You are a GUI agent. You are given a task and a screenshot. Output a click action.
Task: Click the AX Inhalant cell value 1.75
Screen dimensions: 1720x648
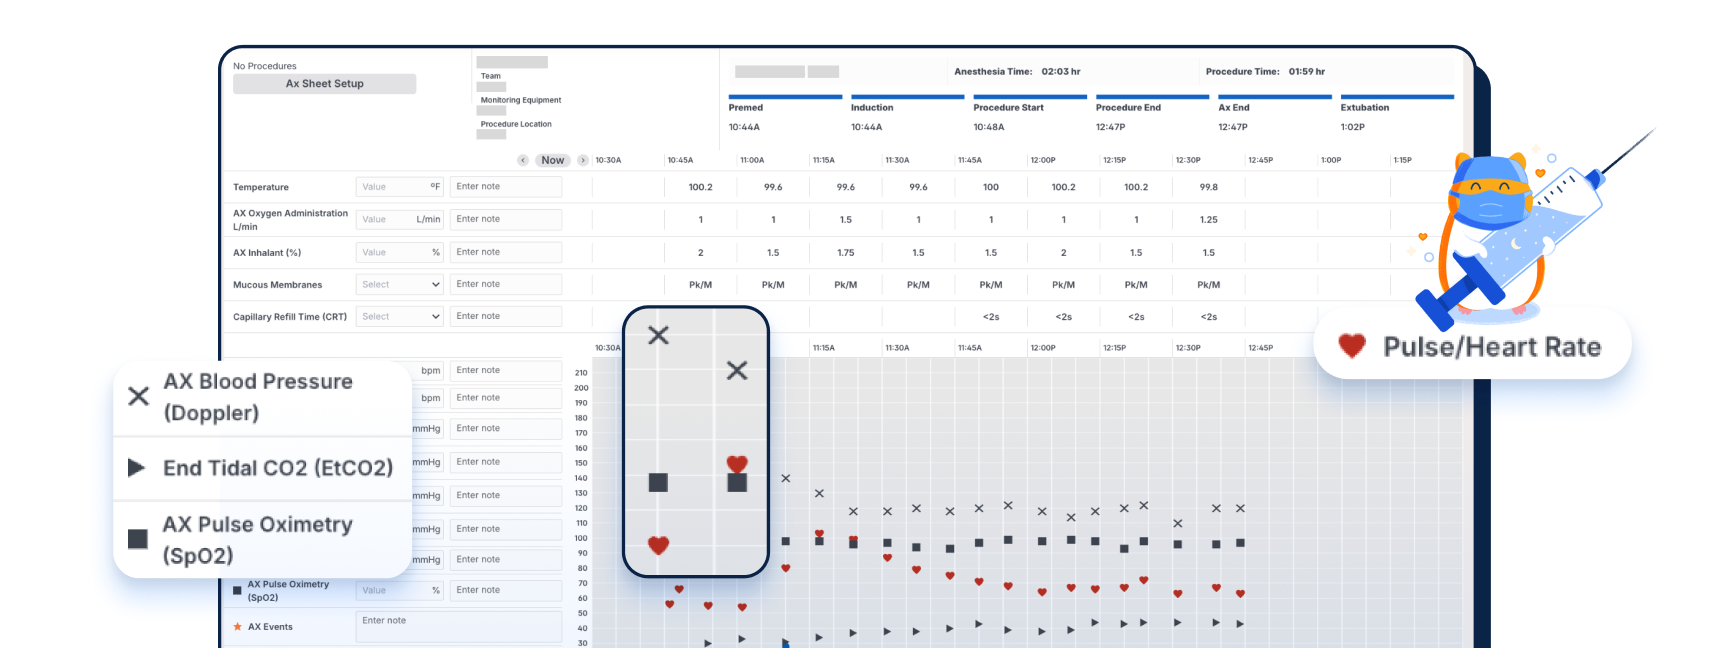[846, 253]
